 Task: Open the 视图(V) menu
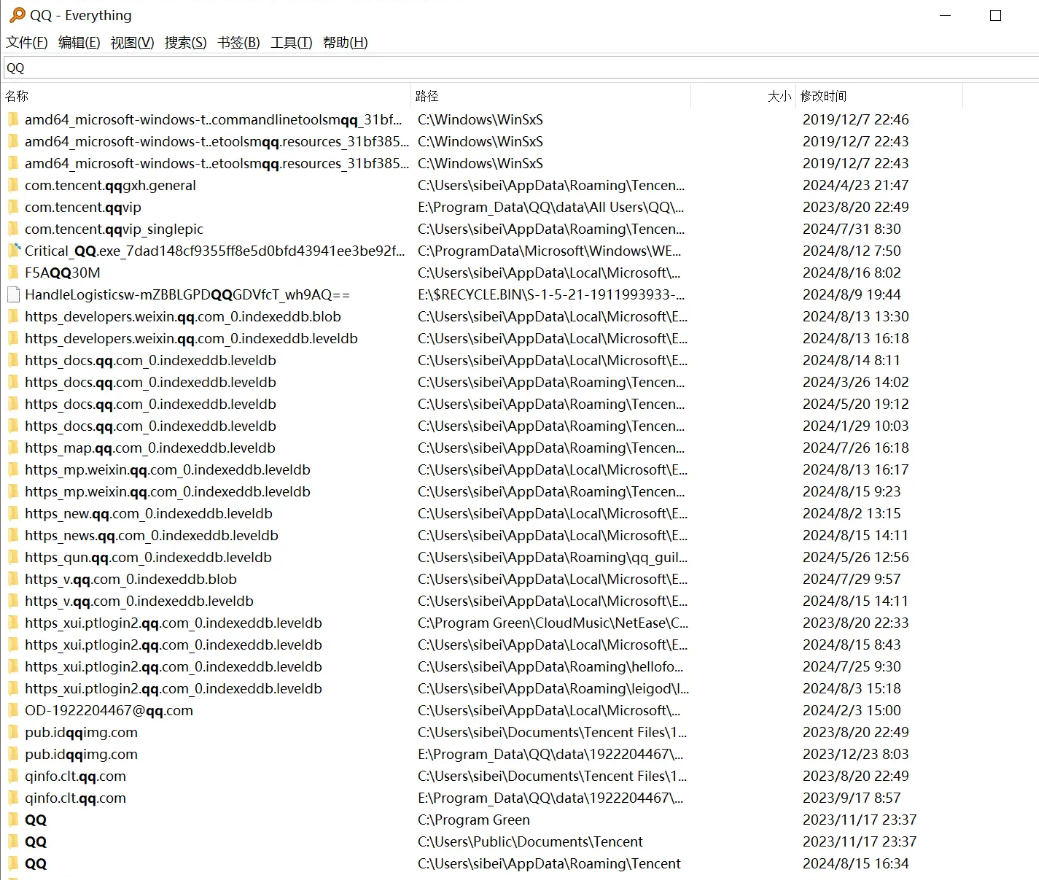tap(132, 42)
